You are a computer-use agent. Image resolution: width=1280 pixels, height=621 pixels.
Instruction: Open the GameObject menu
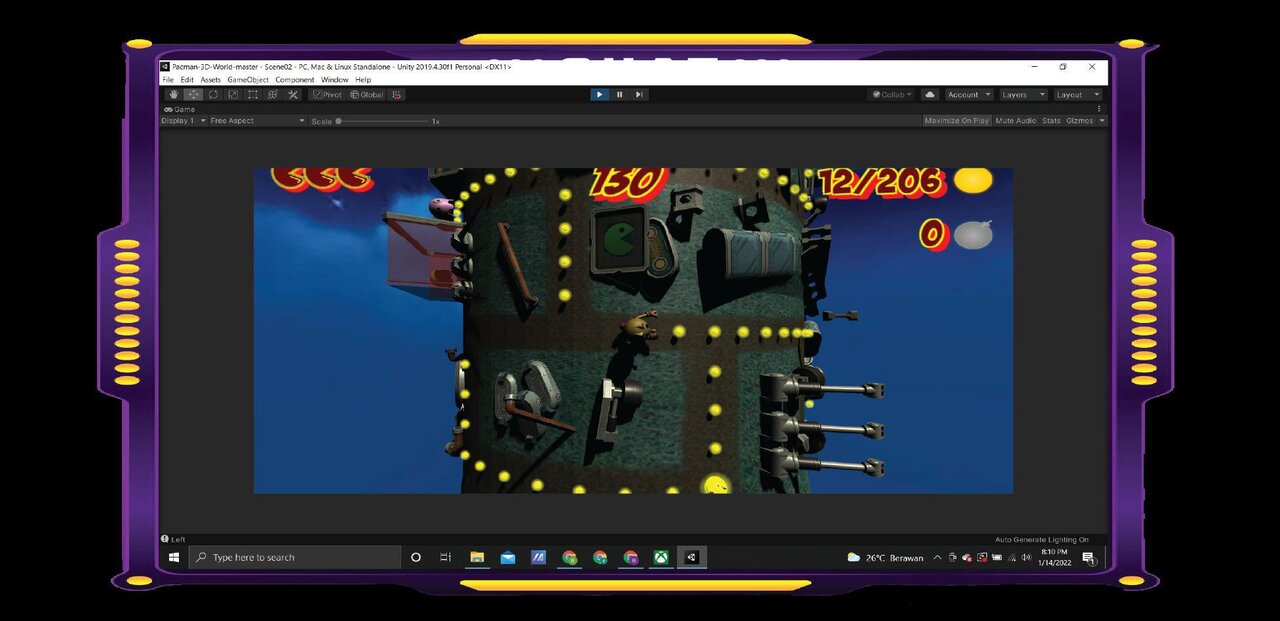248,80
